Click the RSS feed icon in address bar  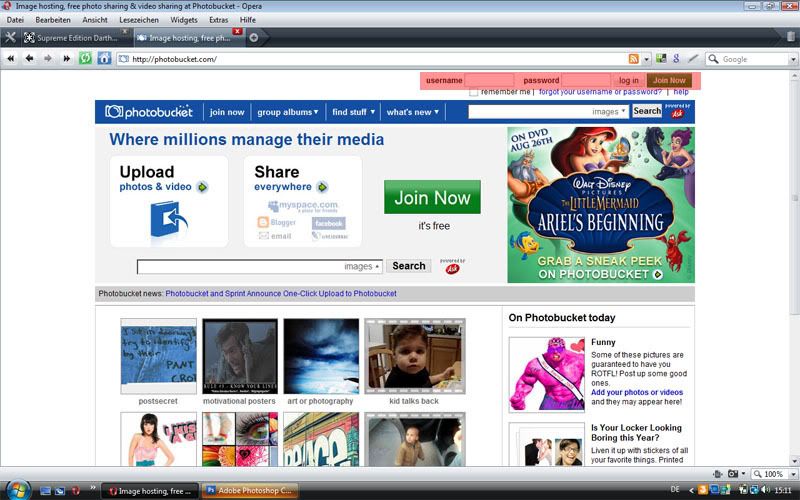tap(633, 59)
